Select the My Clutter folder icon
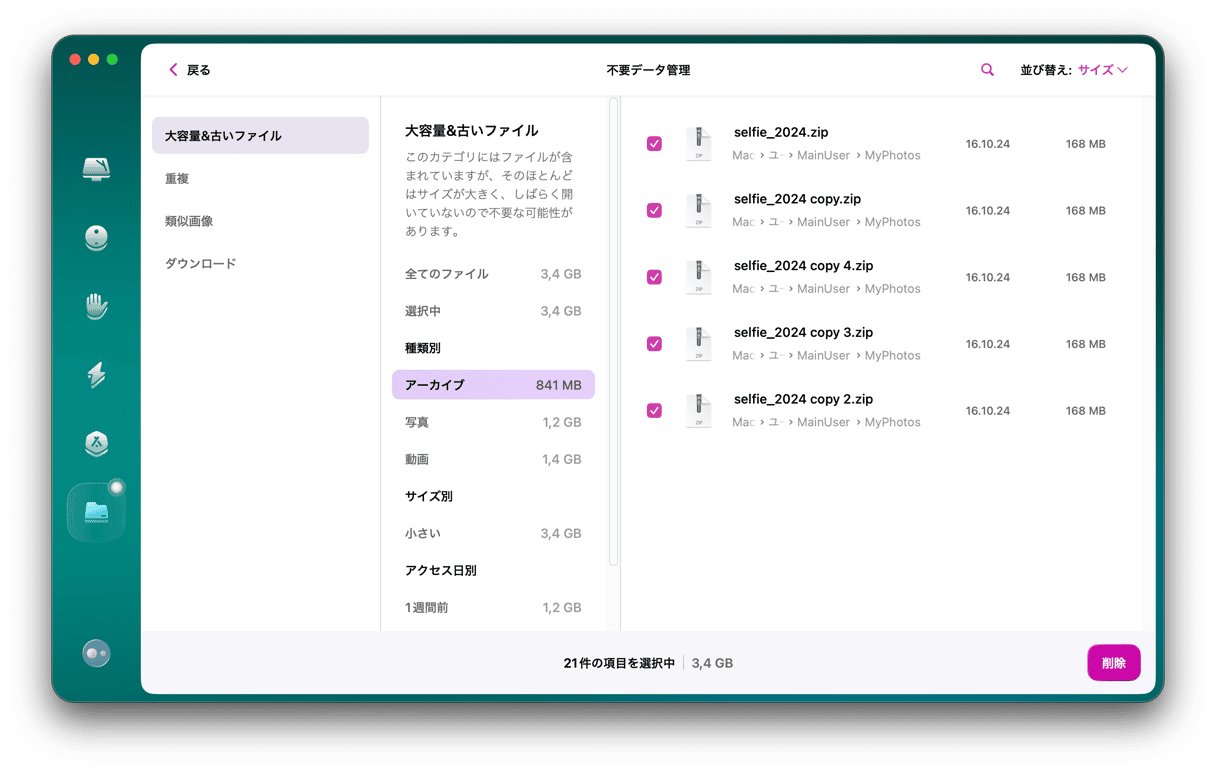 click(96, 512)
